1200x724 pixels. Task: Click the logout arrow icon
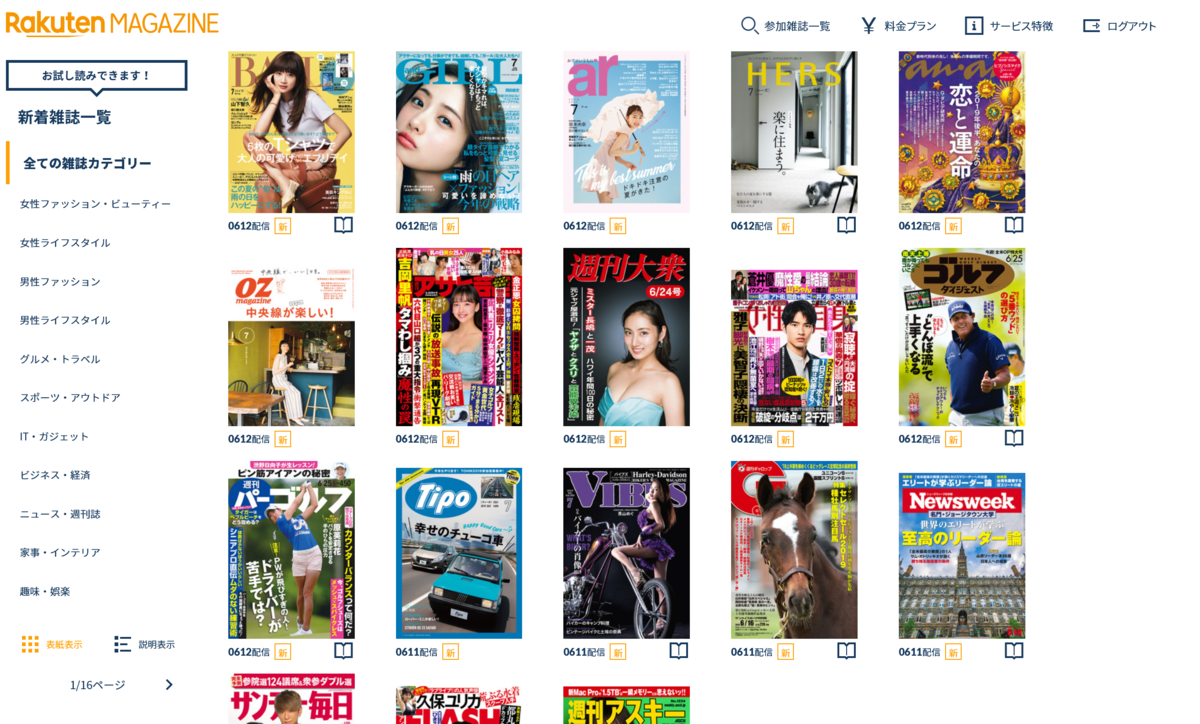pos(1091,25)
